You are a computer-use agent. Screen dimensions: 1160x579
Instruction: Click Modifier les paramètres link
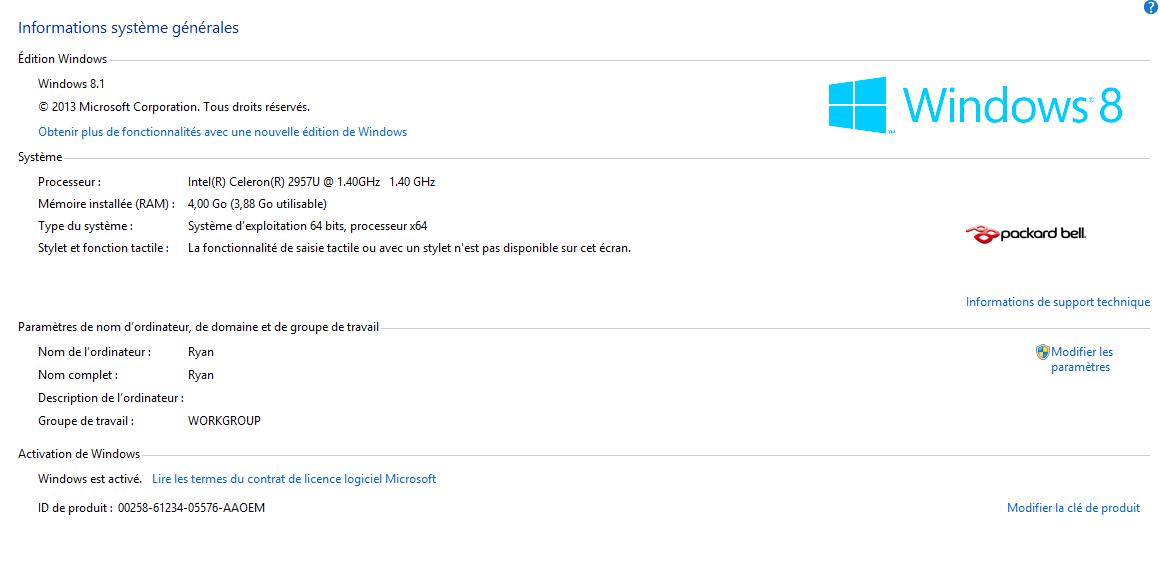pos(1082,359)
